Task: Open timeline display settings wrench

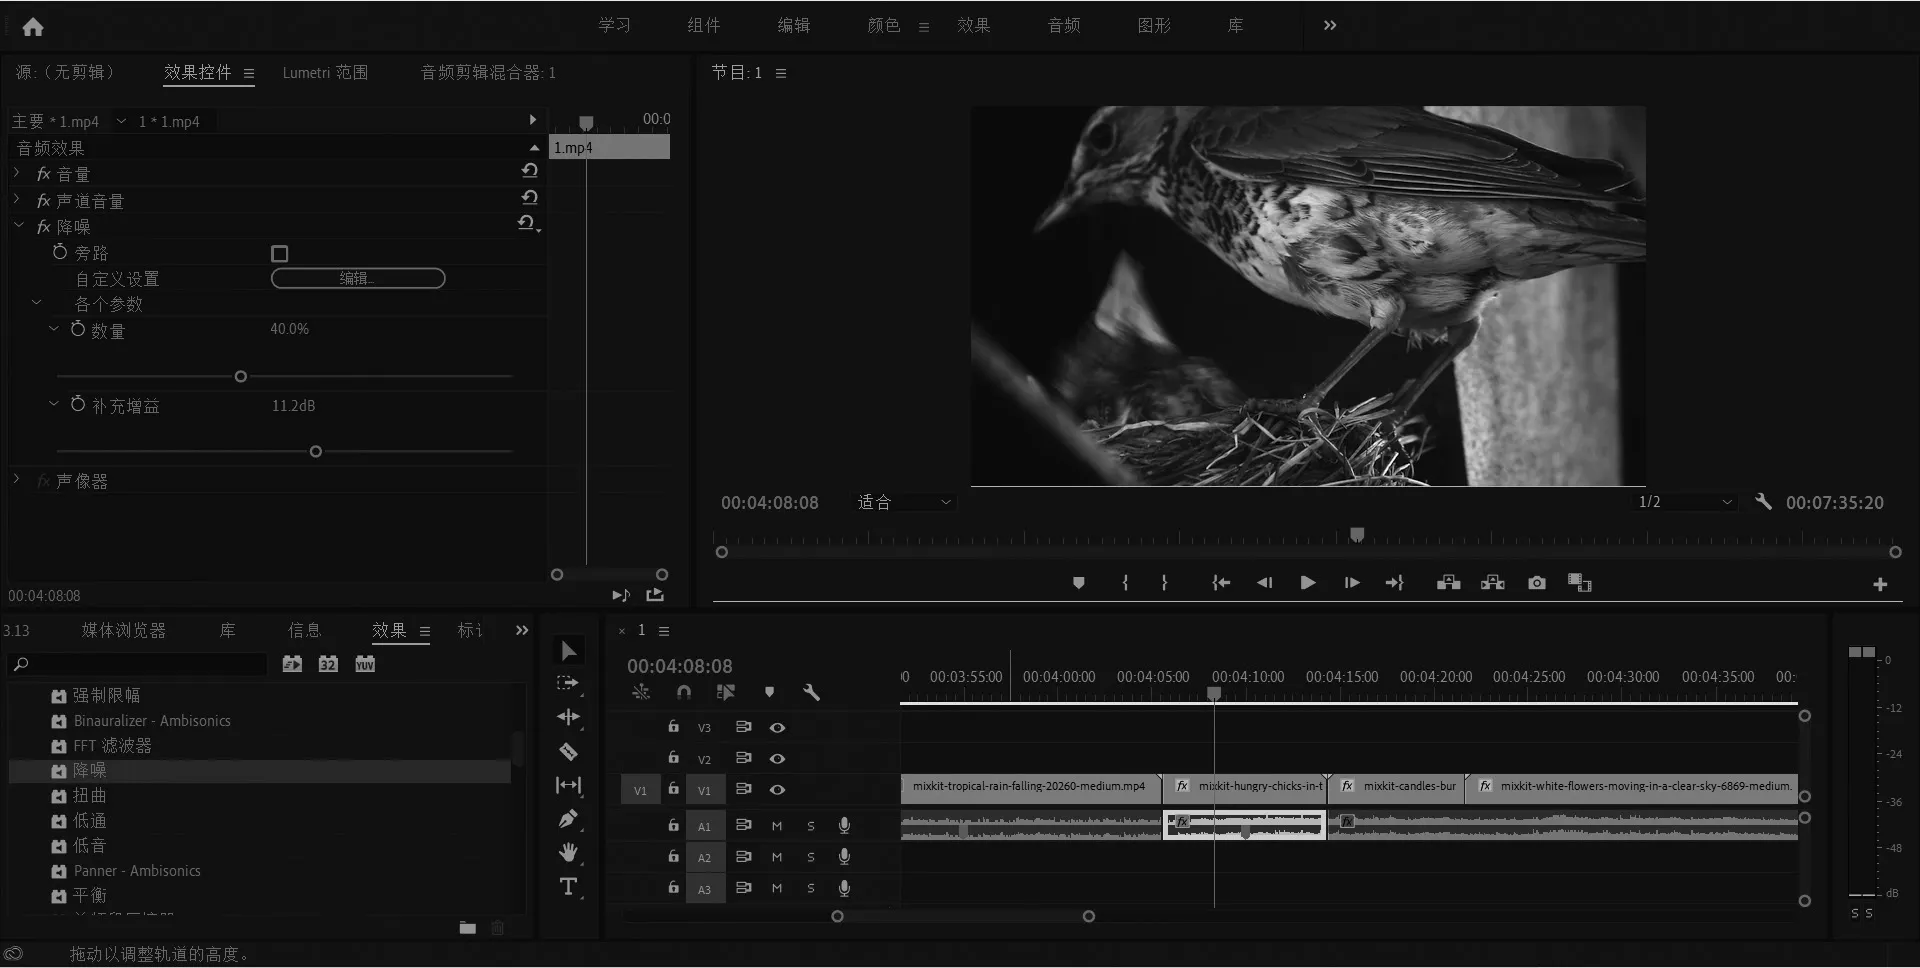Action: click(811, 692)
